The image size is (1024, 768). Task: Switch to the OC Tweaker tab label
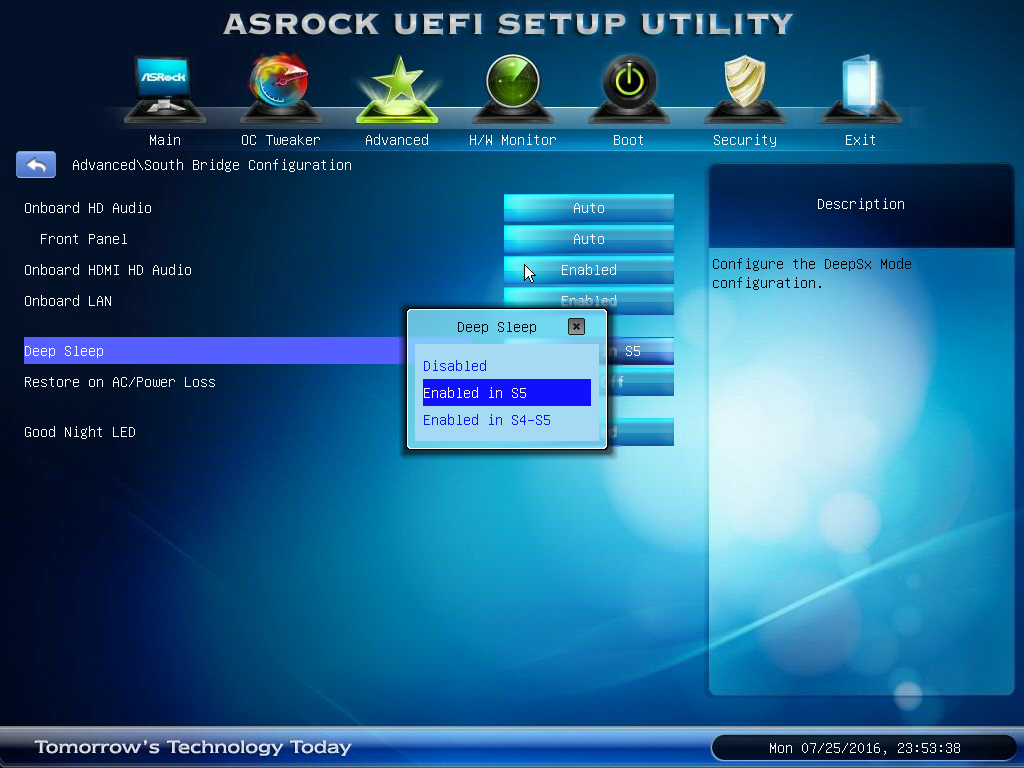(281, 140)
